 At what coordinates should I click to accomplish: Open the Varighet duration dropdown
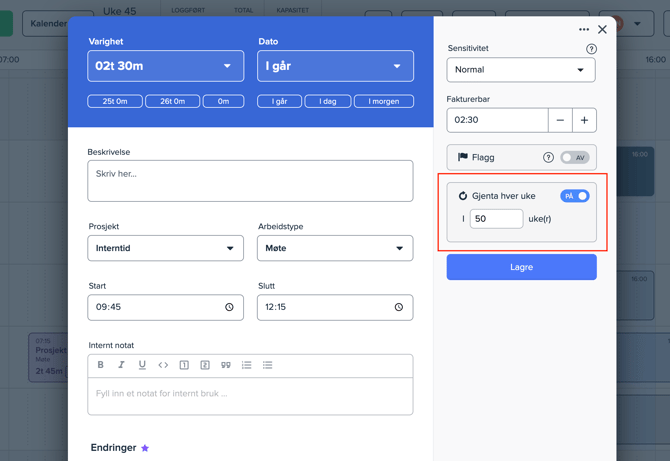(x=166, y=66)
